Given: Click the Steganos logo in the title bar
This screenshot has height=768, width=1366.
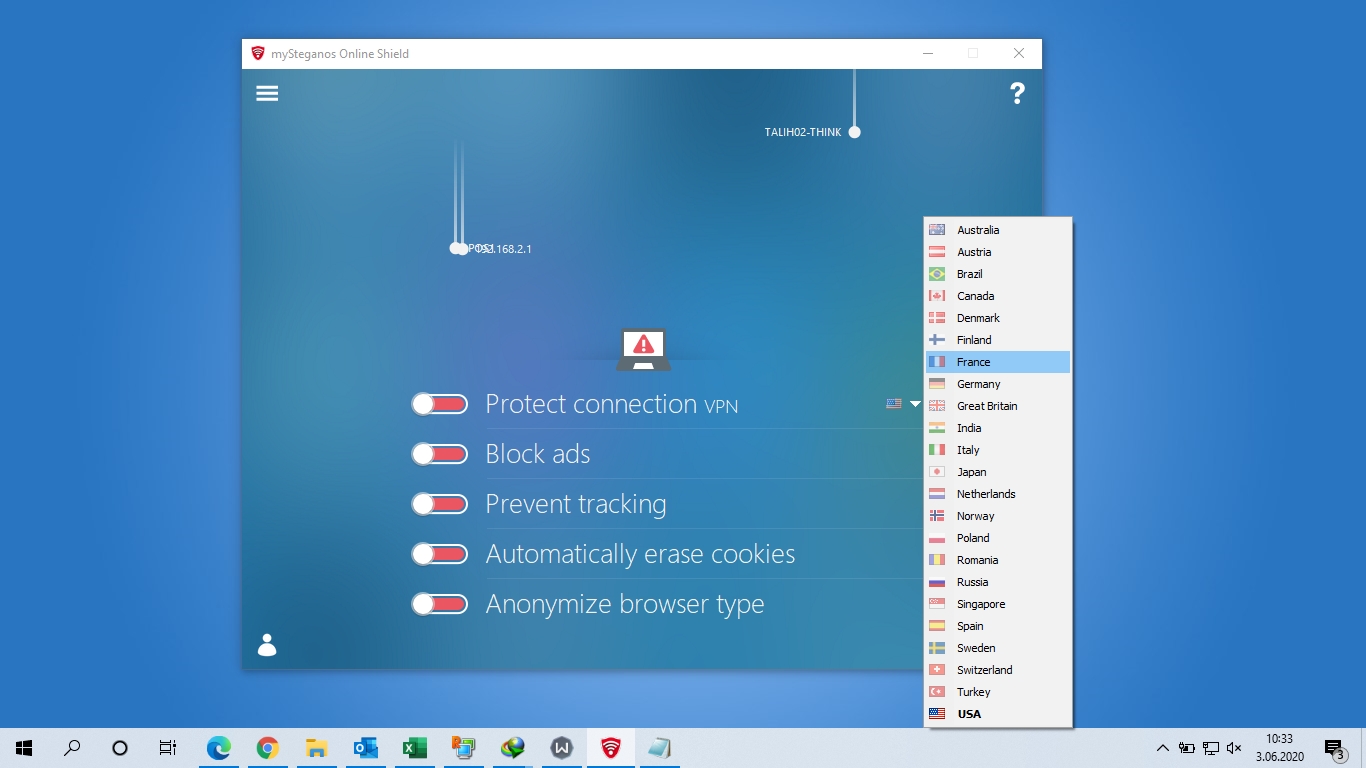Looking at the screenshot, I should pos(257,54).
